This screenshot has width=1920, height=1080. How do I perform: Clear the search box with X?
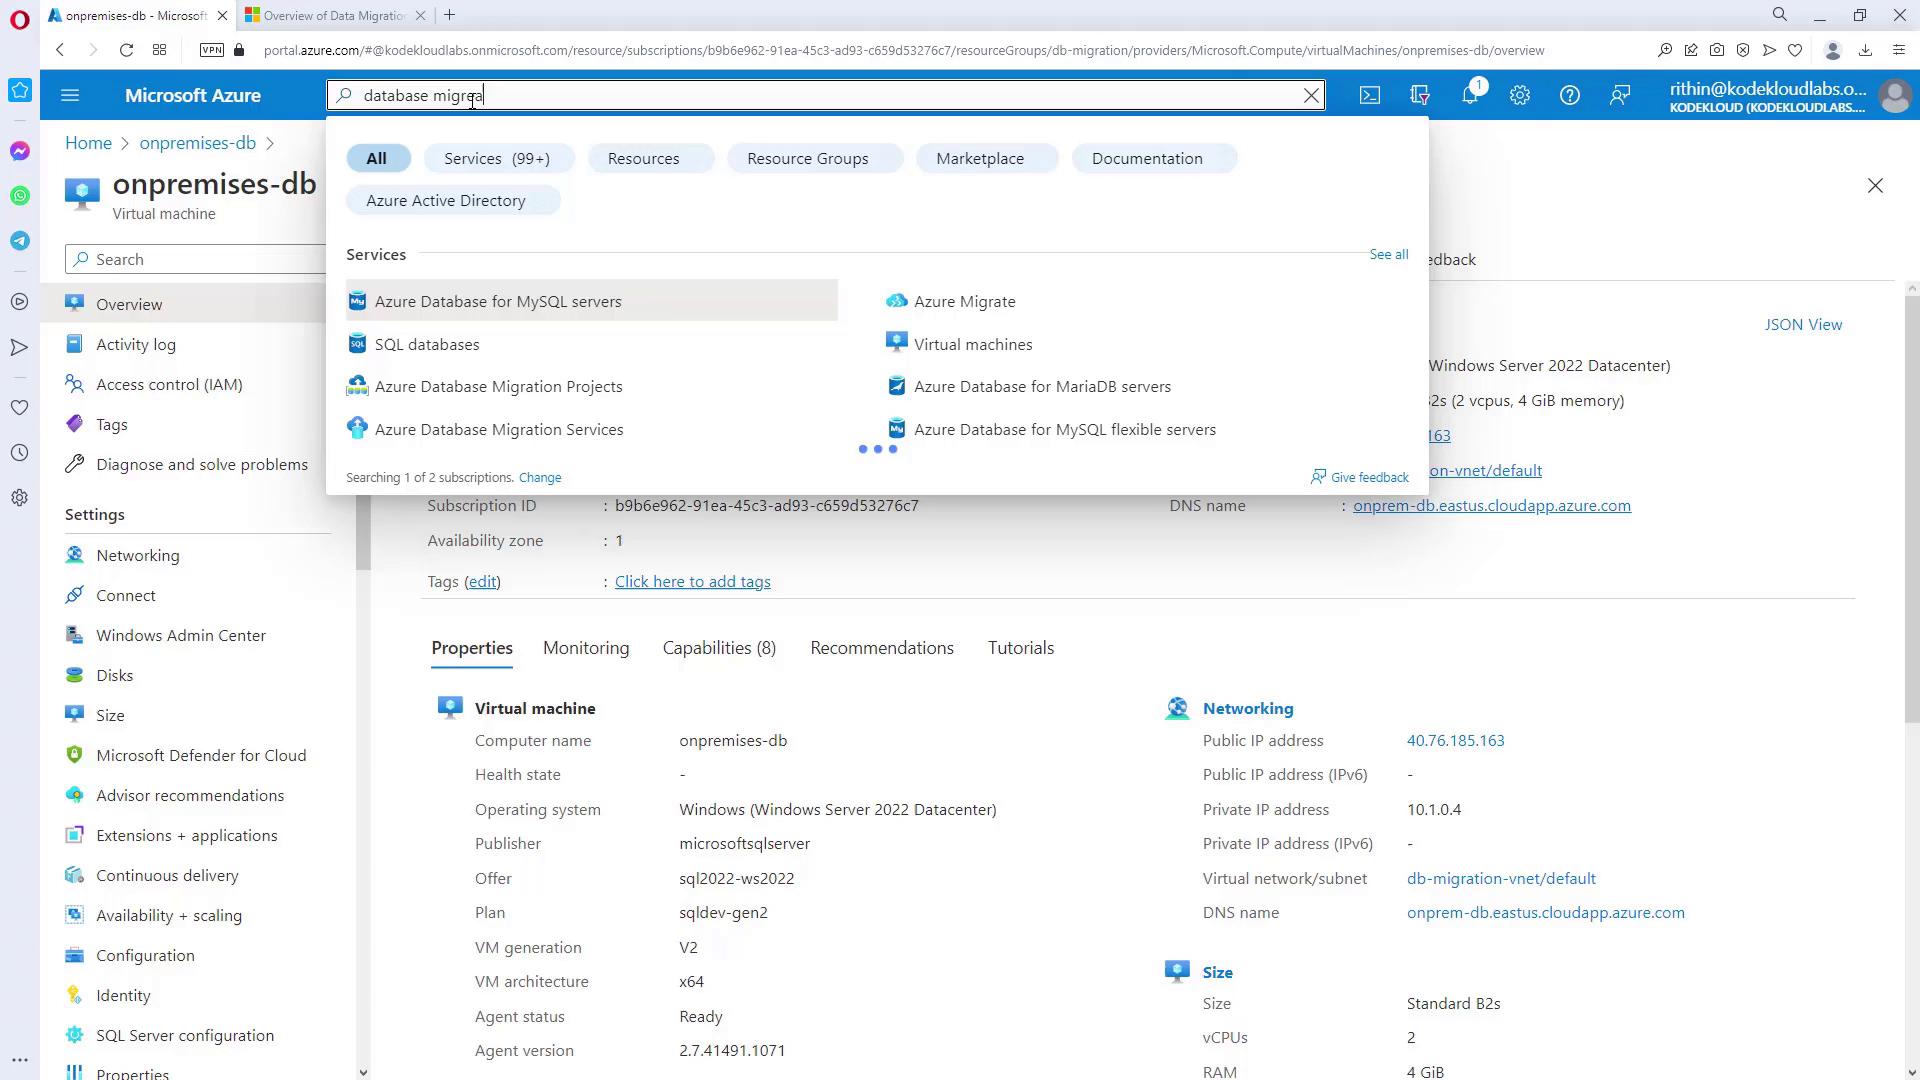pos(1311,95)
